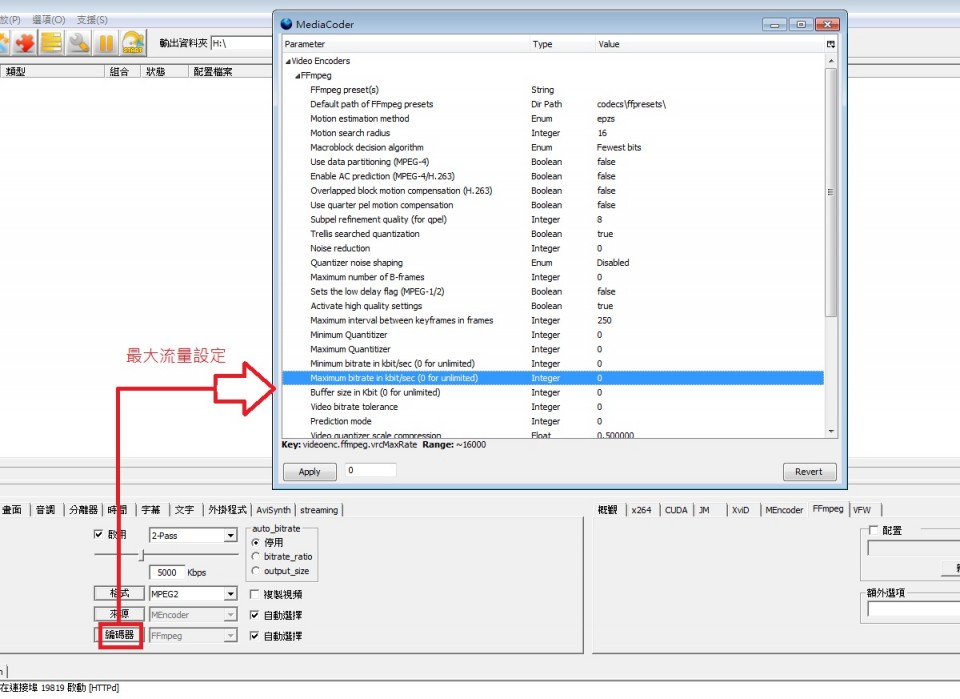The height and width of the screenshot is (699, 960).
Task: Open settings with the wrench icon
Action: coord(79,42)
